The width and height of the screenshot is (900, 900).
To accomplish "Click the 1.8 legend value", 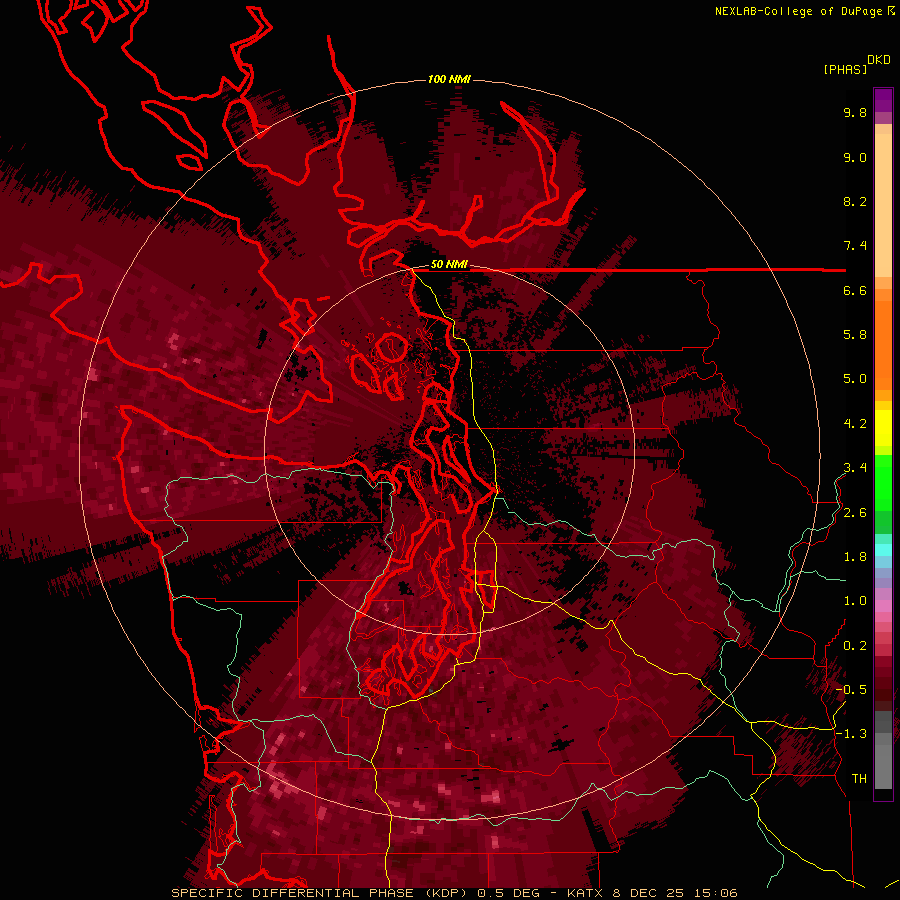I will coord(855,557).
